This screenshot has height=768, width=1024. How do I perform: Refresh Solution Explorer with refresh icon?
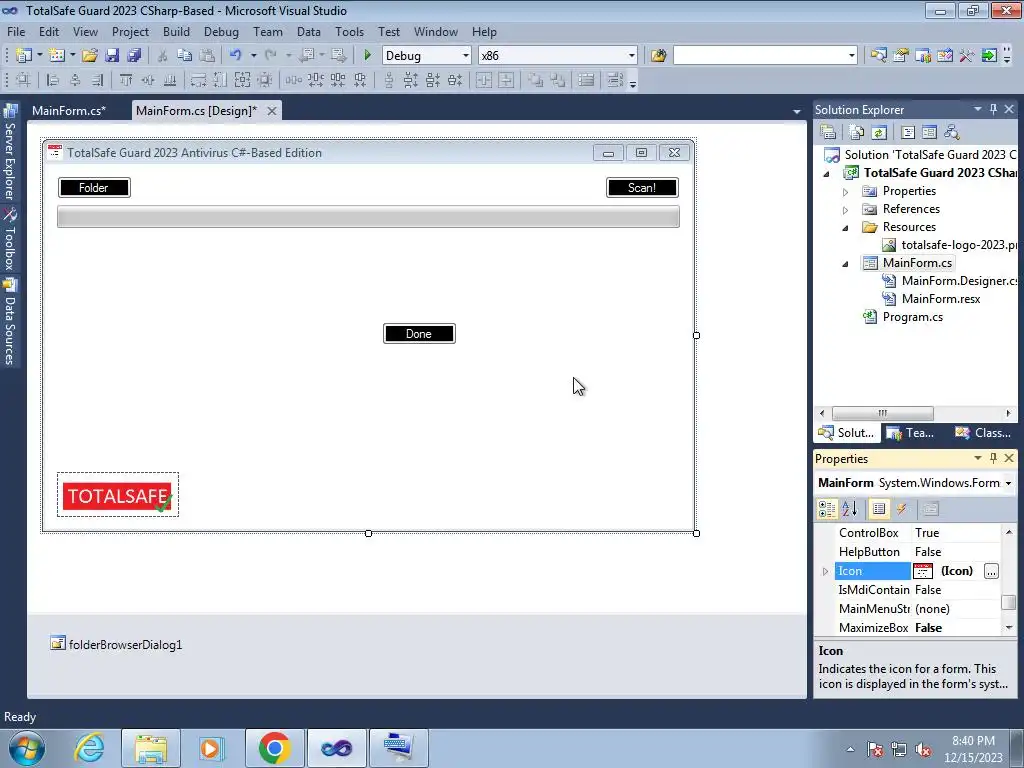tap(879, 133)
